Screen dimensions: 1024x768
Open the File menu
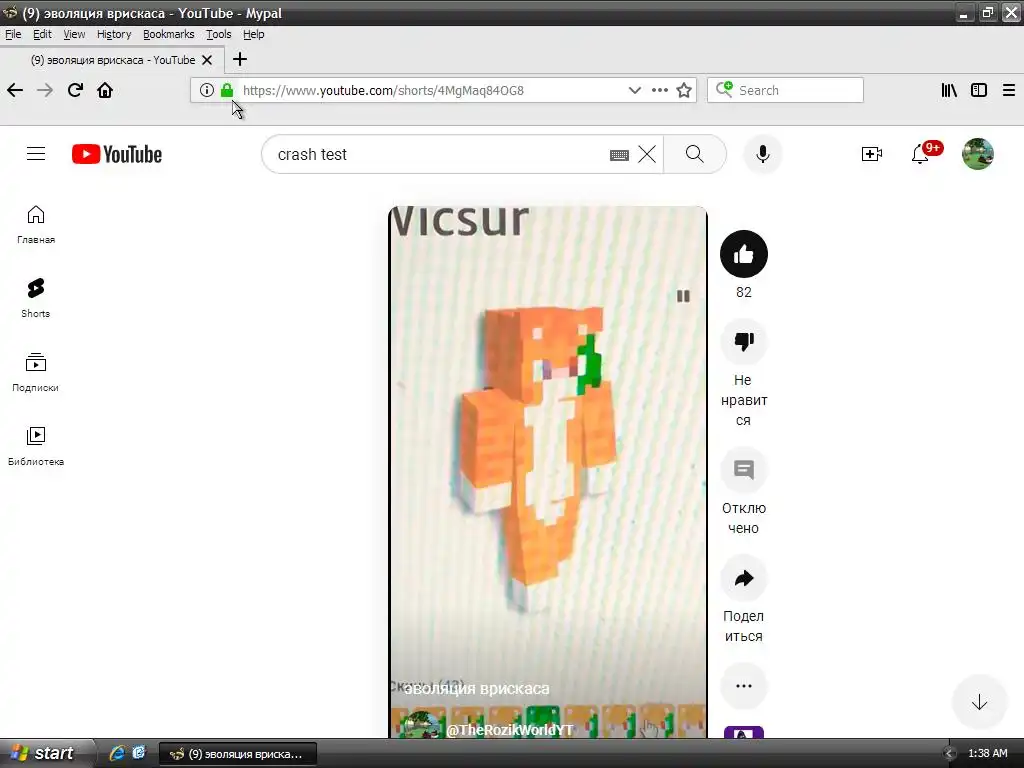point(13,34)
